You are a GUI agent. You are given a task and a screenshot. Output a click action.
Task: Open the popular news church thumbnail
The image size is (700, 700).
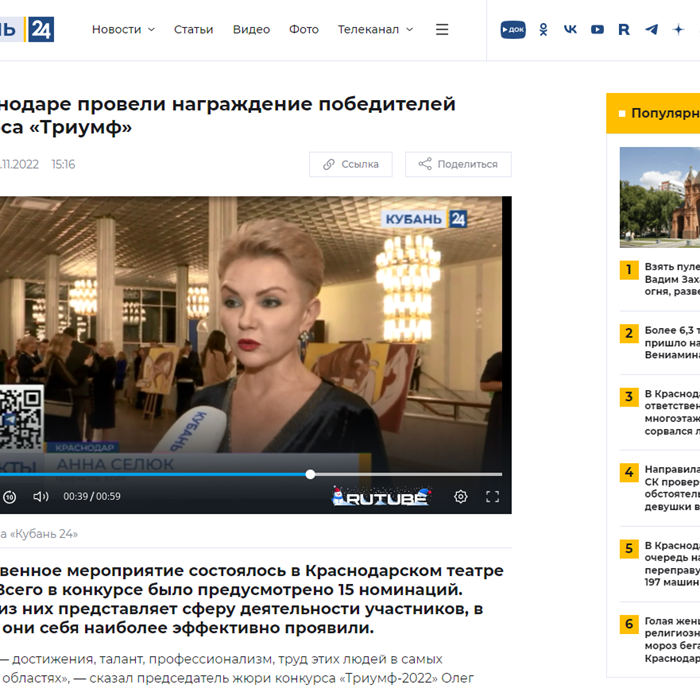click(x=660, y=197)
